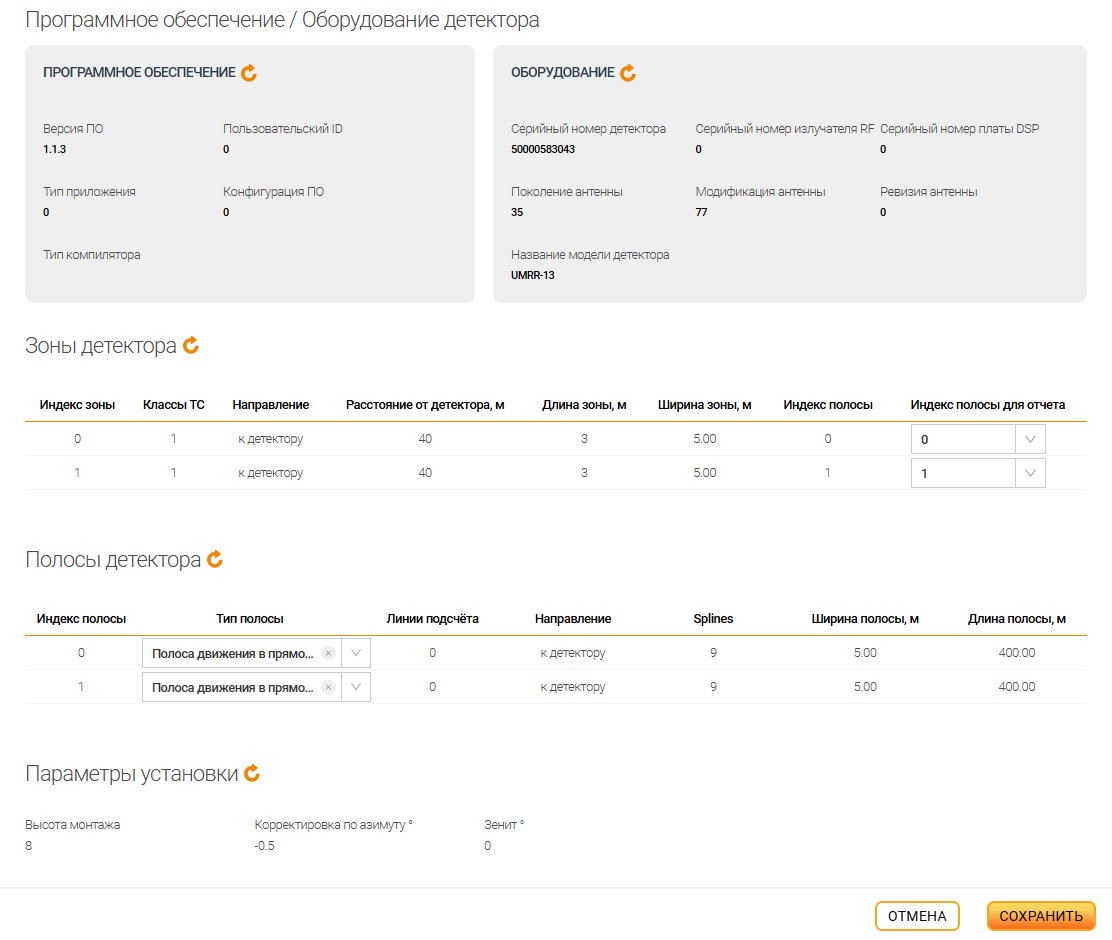Viewport: 1112px width, 940px height.
Task: Click the Высота монтажа label
Action: click(72, 824)
